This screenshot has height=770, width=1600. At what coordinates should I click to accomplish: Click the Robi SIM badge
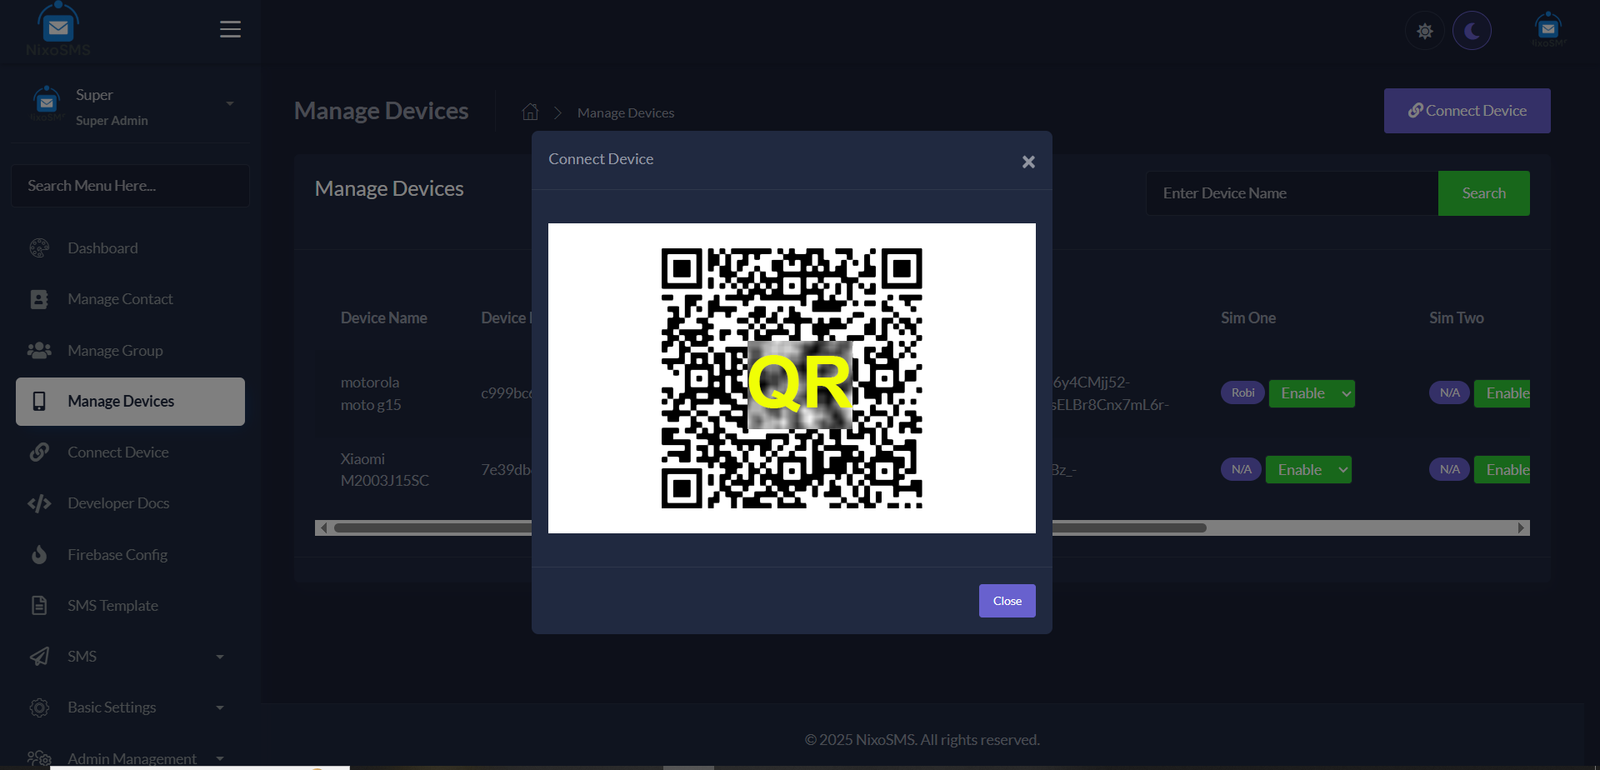point(1243,393)
